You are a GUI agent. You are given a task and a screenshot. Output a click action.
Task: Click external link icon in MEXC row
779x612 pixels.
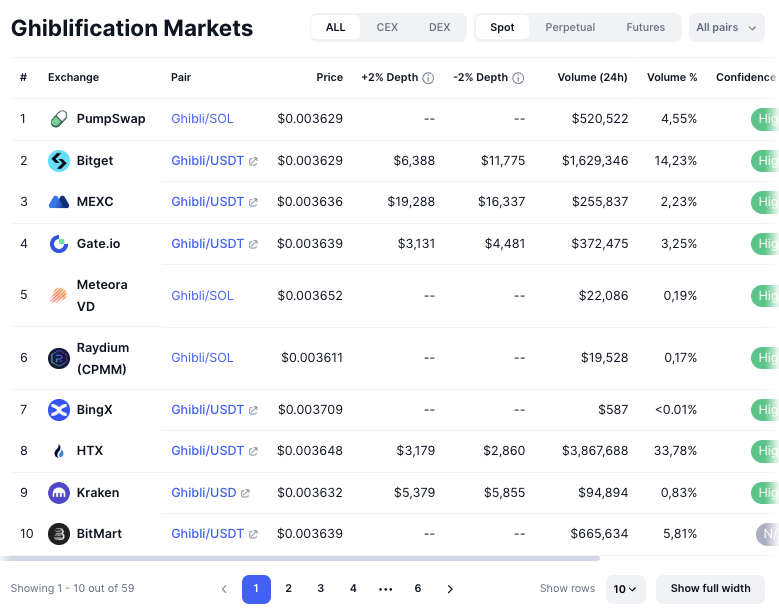(x=253, y=202)
